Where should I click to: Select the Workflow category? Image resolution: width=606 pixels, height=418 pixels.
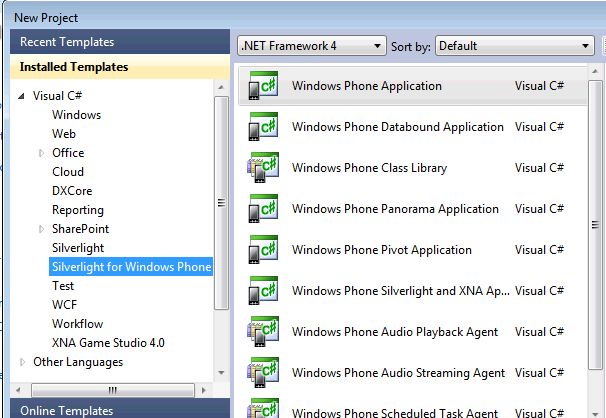coord(78,324)
